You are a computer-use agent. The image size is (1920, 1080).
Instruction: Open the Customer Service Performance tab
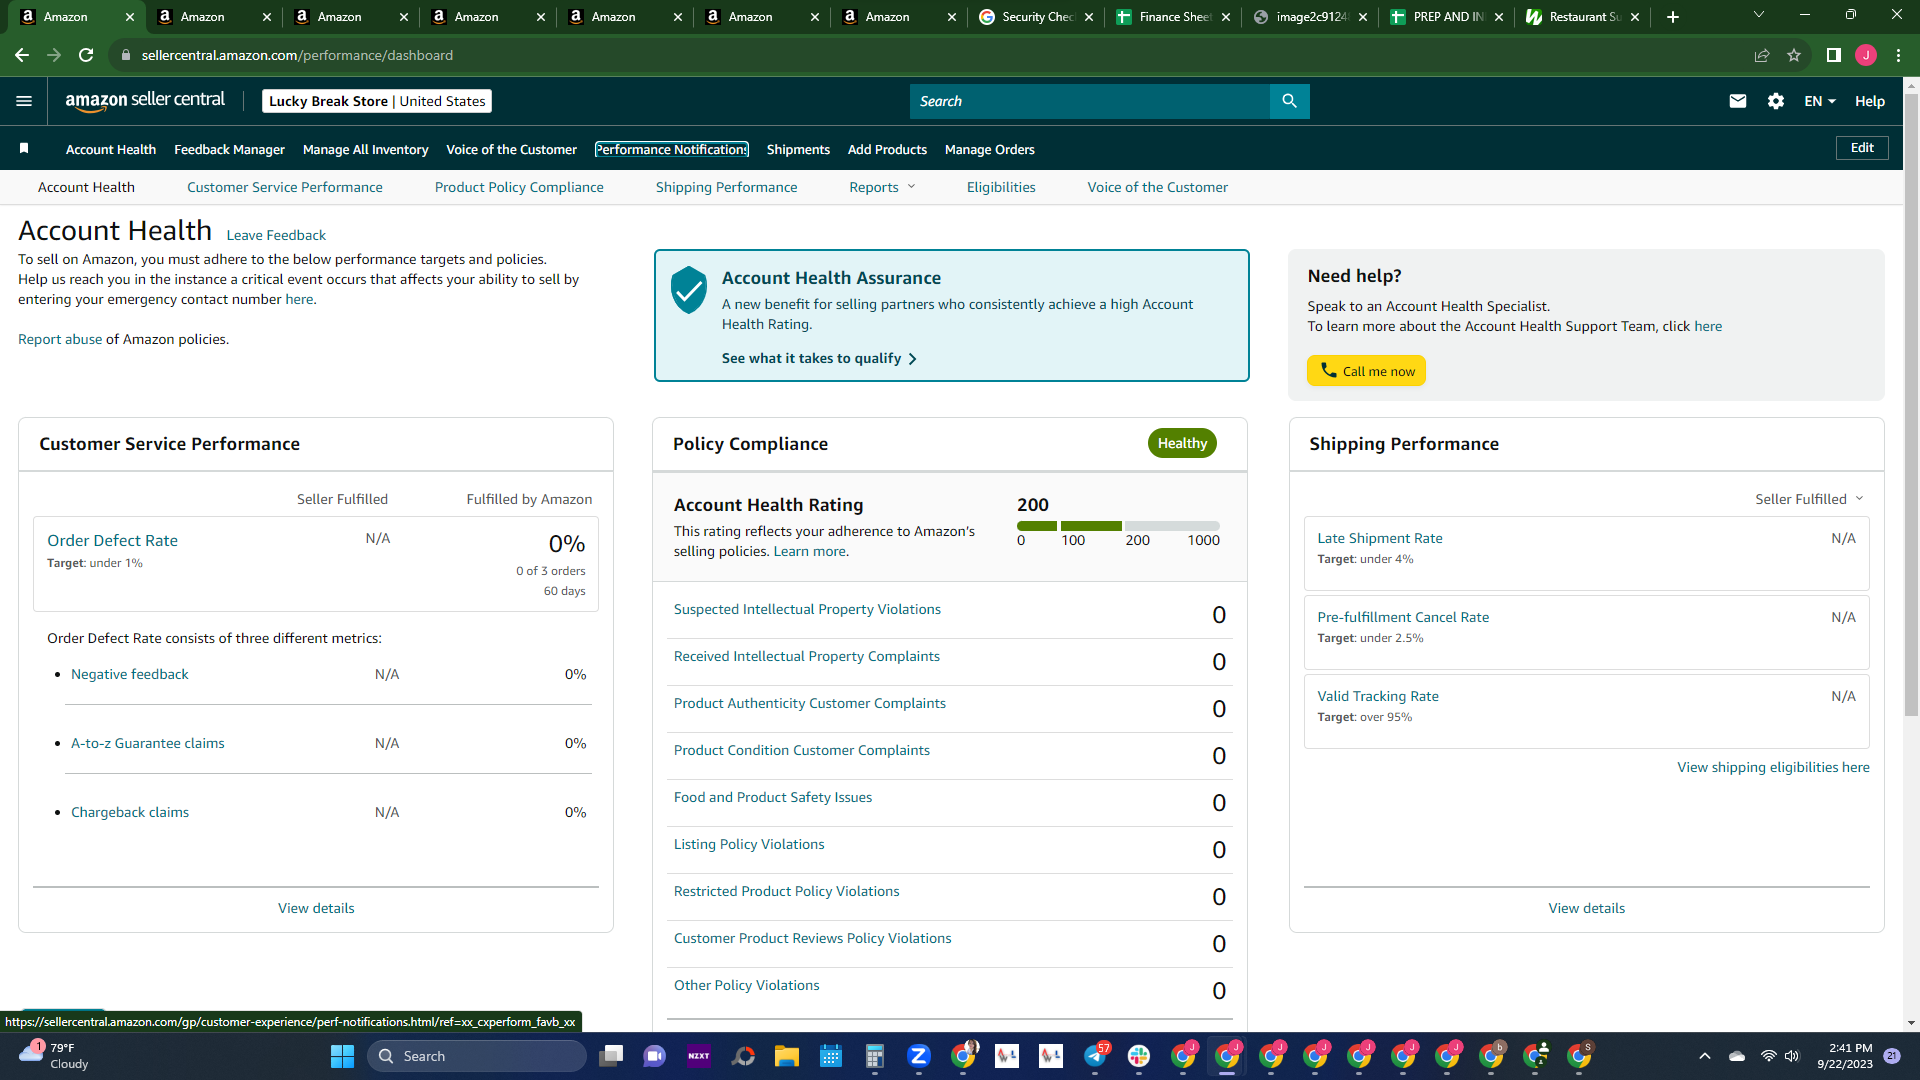point(285,187)
